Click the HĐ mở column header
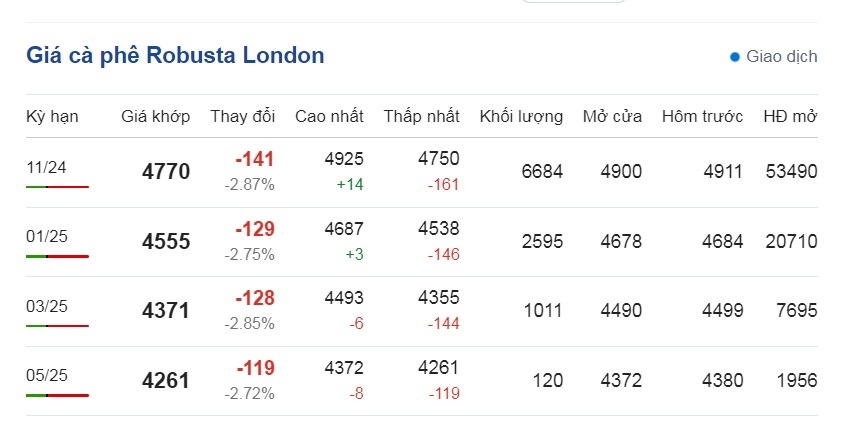 pos(790,116)
